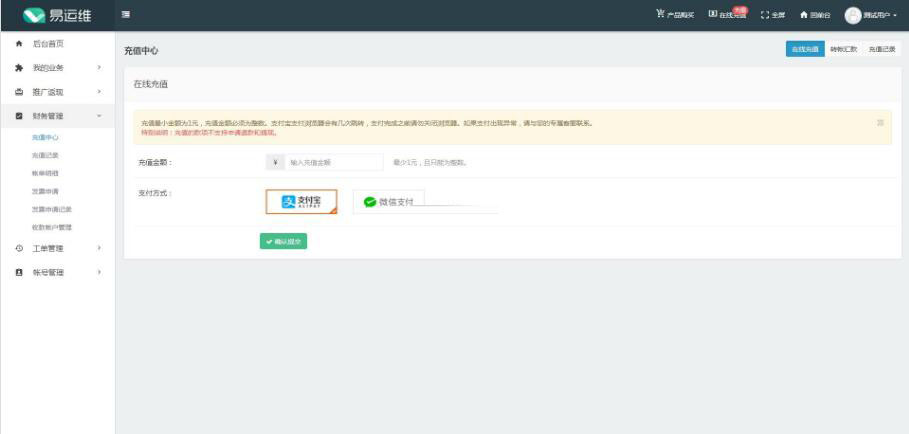Expand the 我的业务 chevron
The height and width of the screenshot is (434, 909).
(x=99, y=68)
